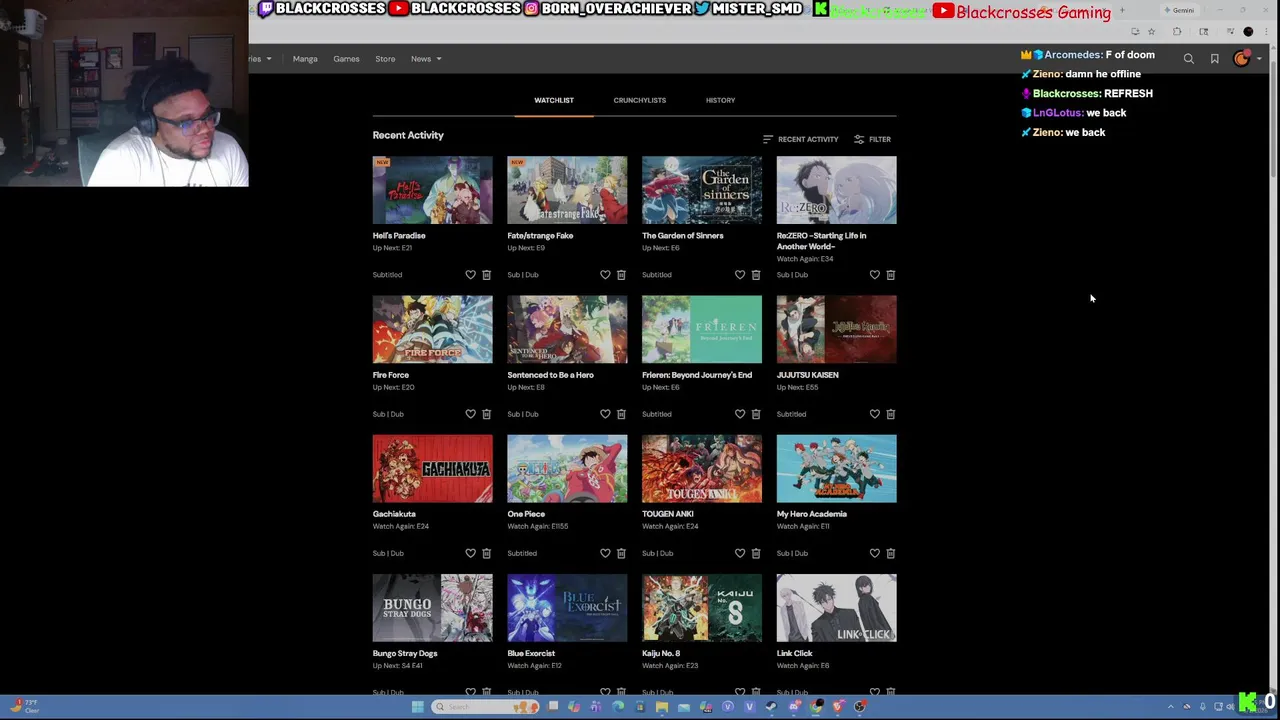Viewport: 1280px width, 720px height.
Task: Delete One Piece from watchlist
Action: point(621,552)
